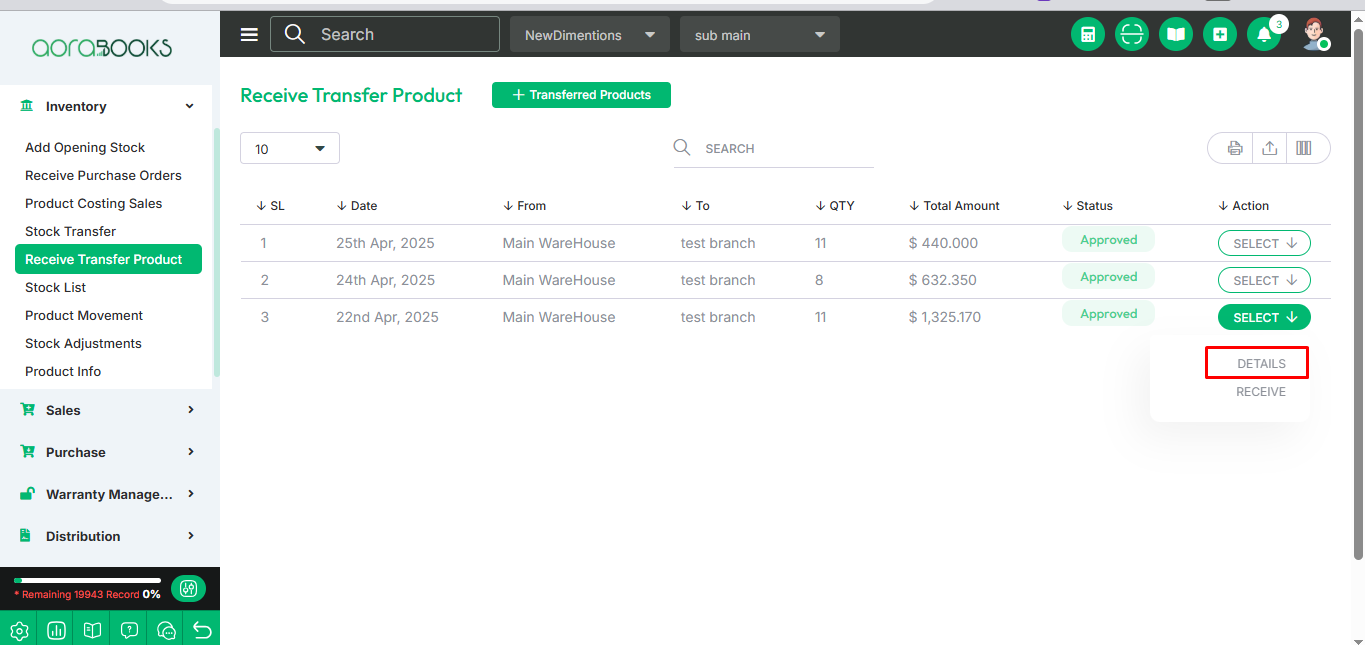This screenshot has height=645, width=1365.
Task: Click the bar chart icon in bottom bar
Action: (x=56, y=630)
